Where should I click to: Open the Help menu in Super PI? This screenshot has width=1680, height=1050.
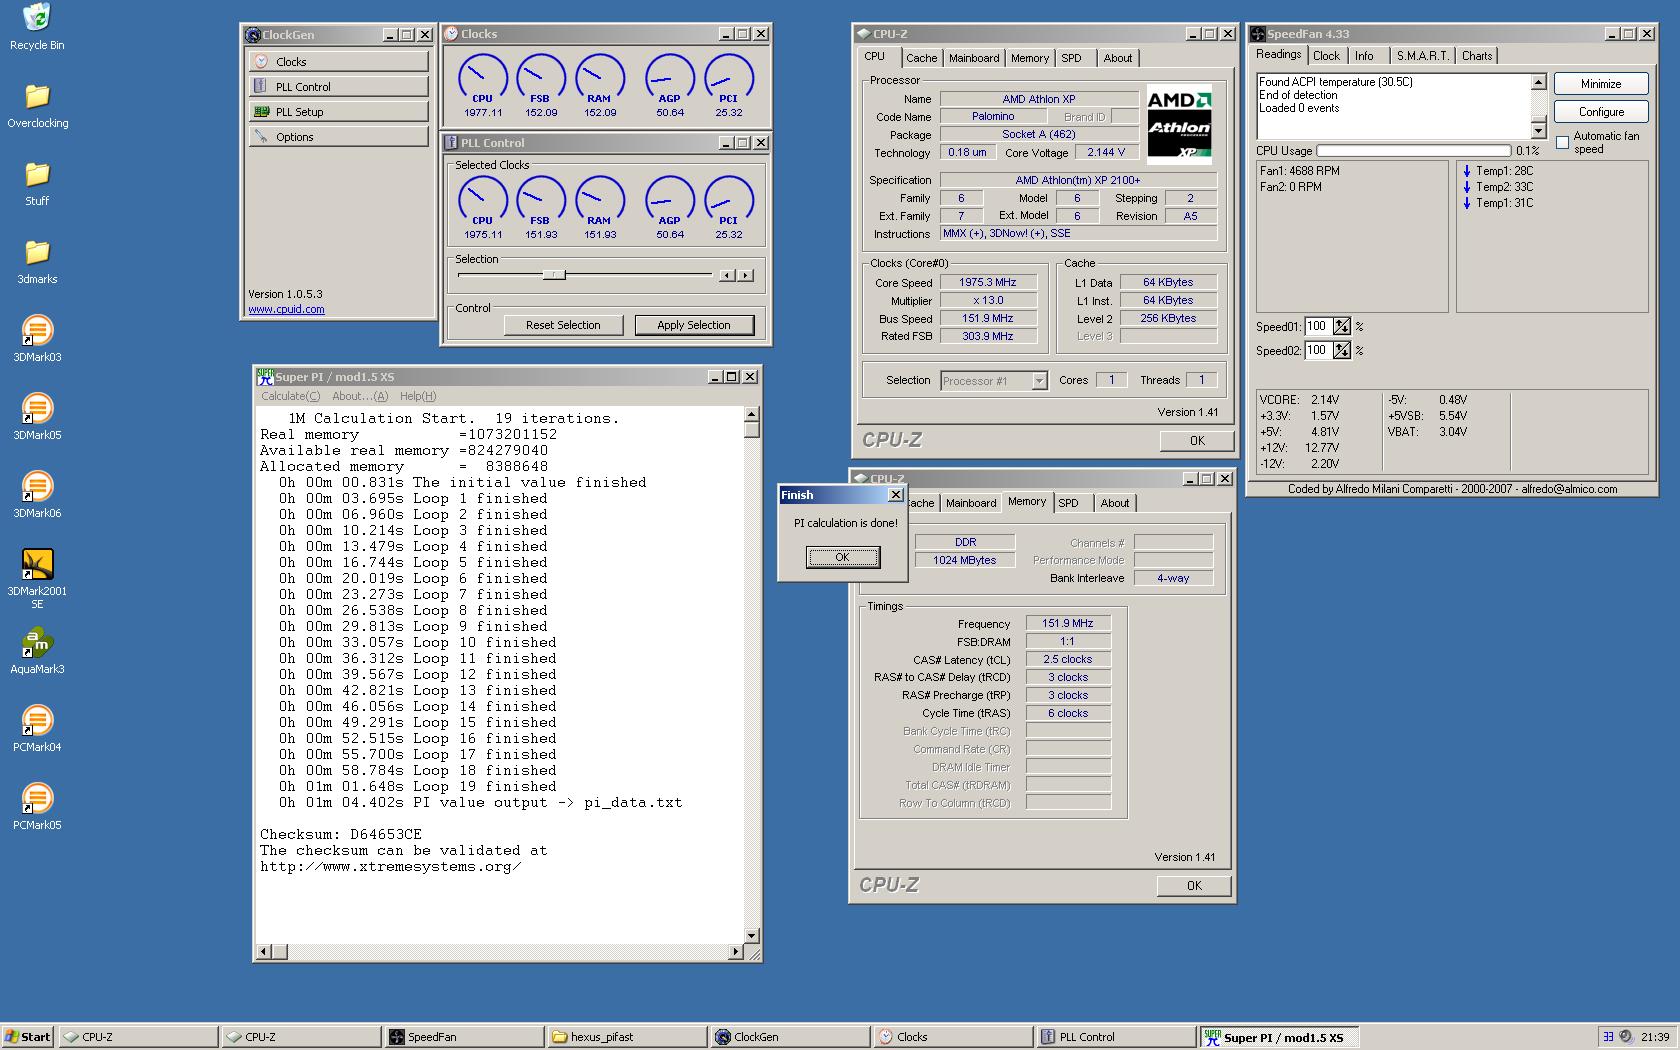417,396
